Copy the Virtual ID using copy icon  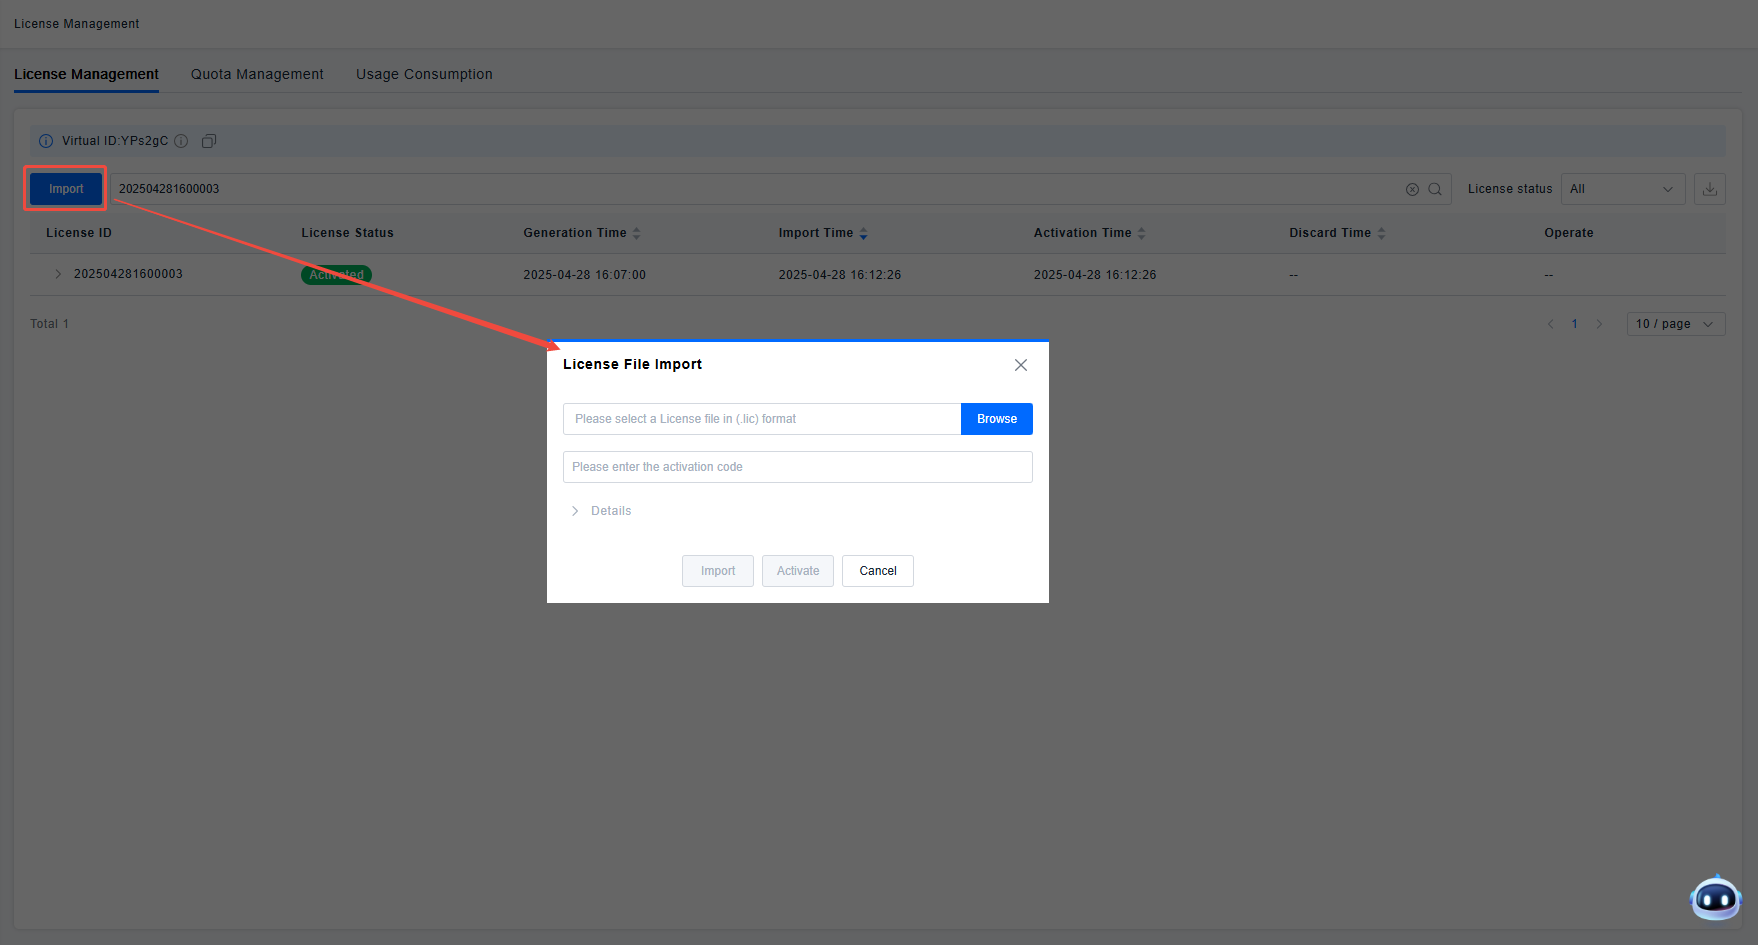point(209,141)
